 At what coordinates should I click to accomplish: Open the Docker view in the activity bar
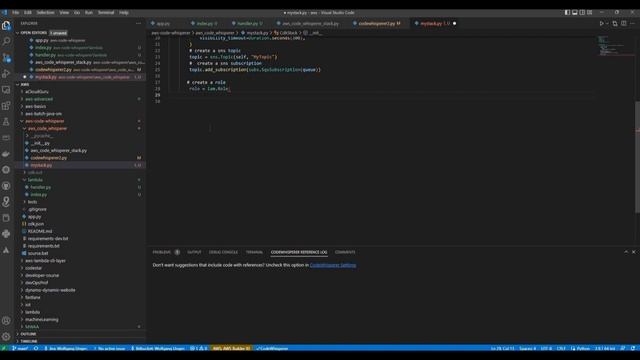(6, 154)
